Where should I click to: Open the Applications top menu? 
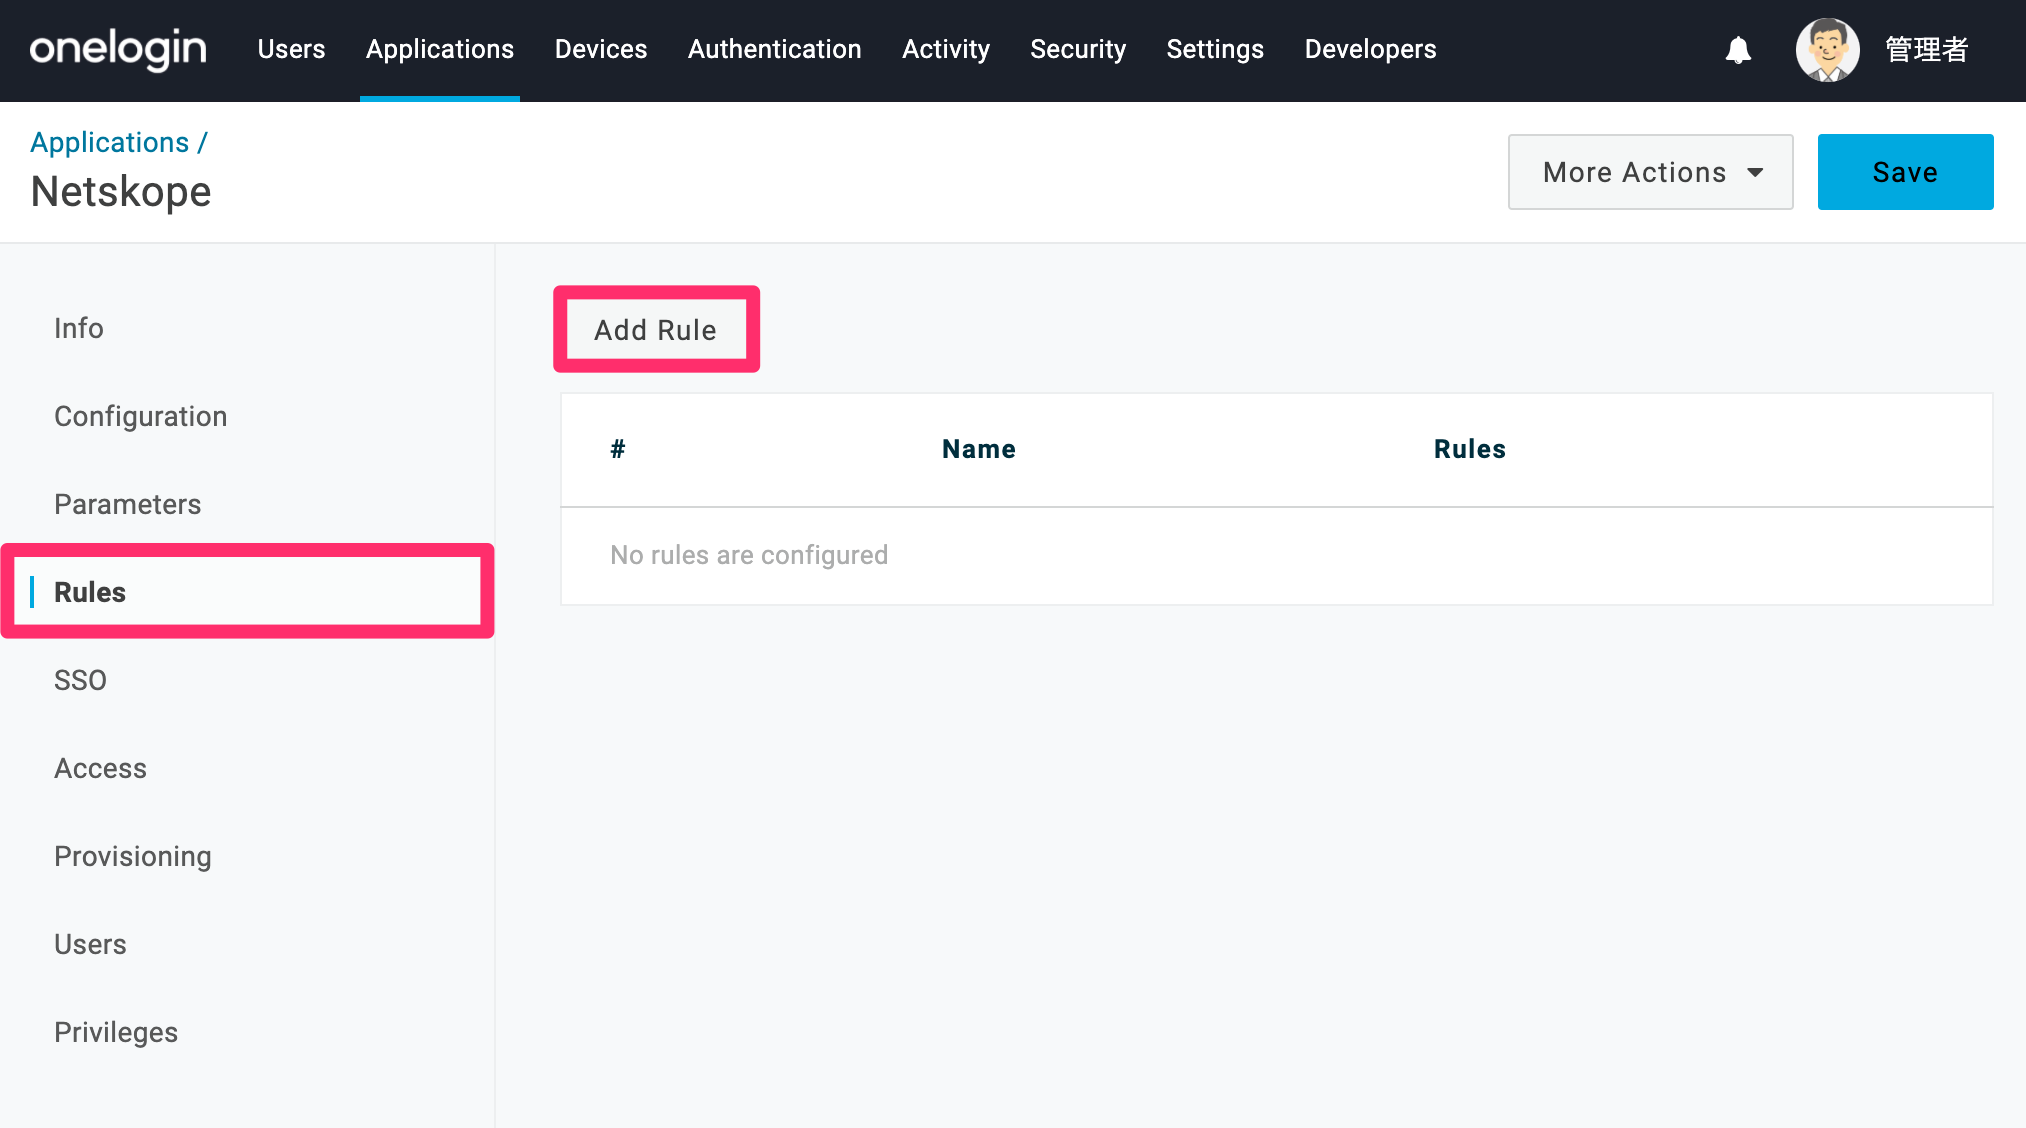click(x=440, y=49)
